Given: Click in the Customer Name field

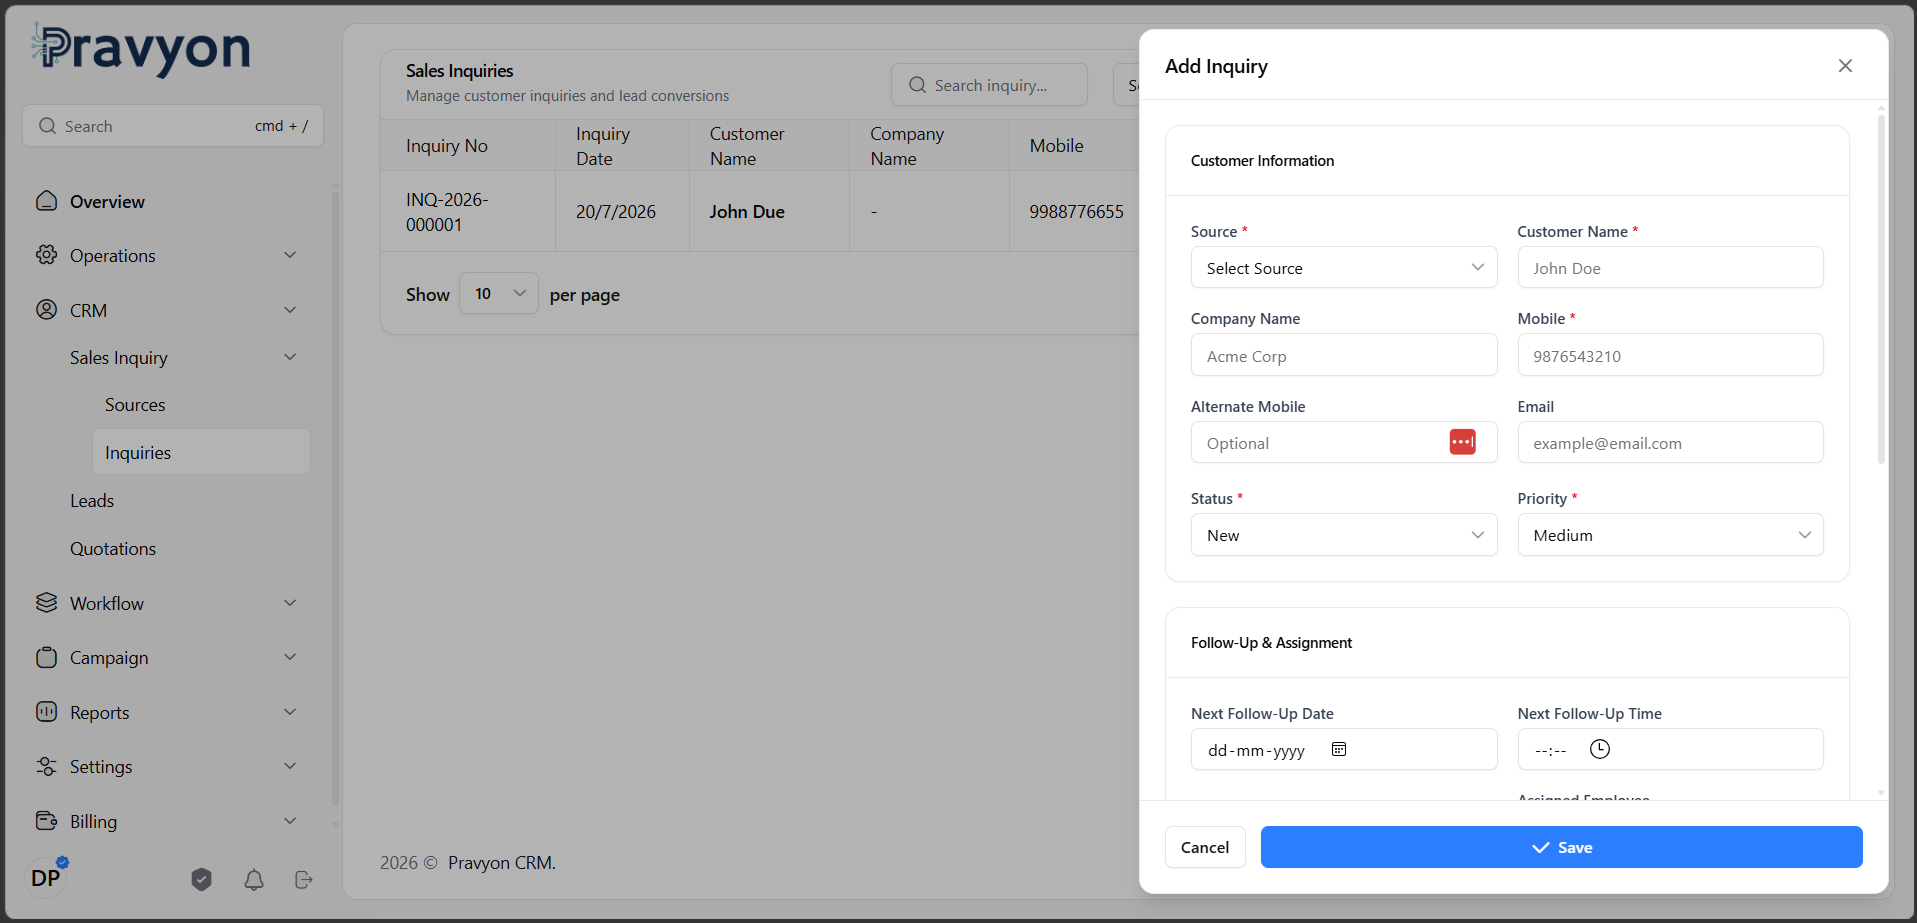Looking at the screenshot, I should pyautogui.click(x=1670, y=268).
